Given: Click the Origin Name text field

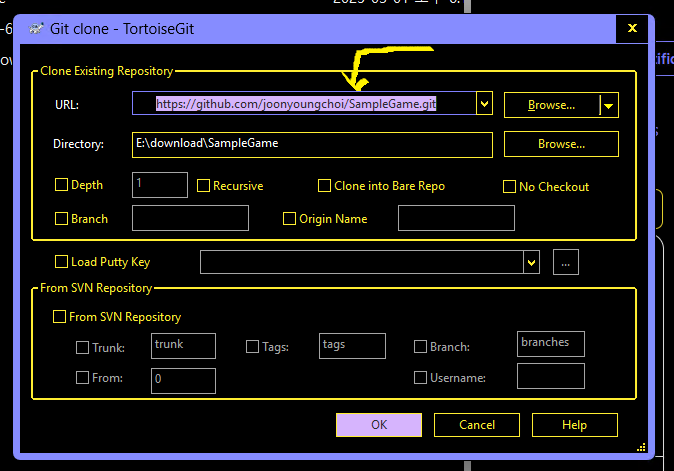Looking at the screenshot, I should pos(456,218).
